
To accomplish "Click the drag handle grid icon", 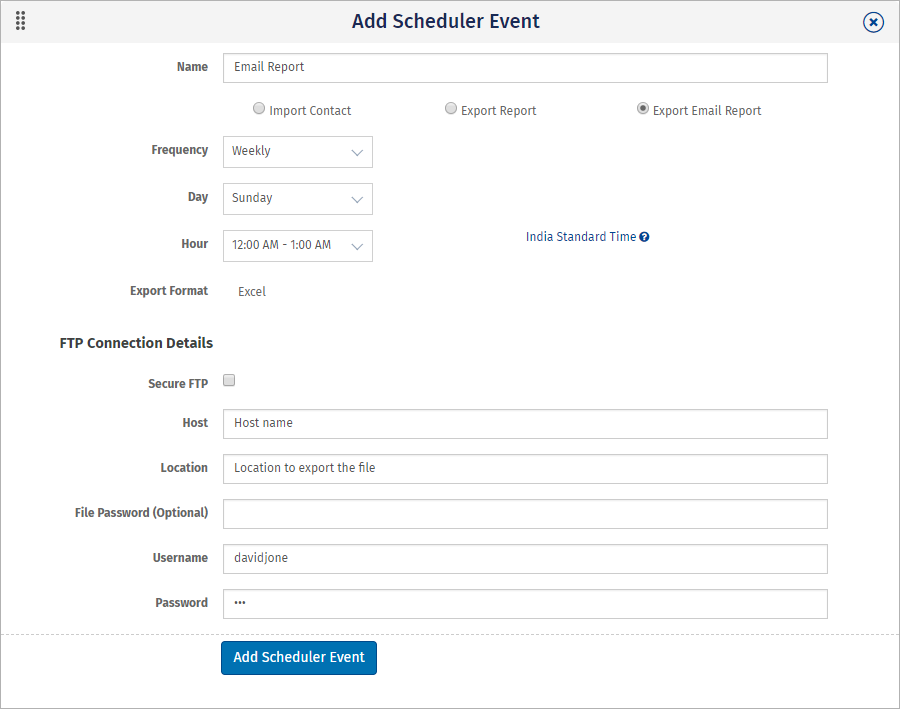I will pos(21,21).
